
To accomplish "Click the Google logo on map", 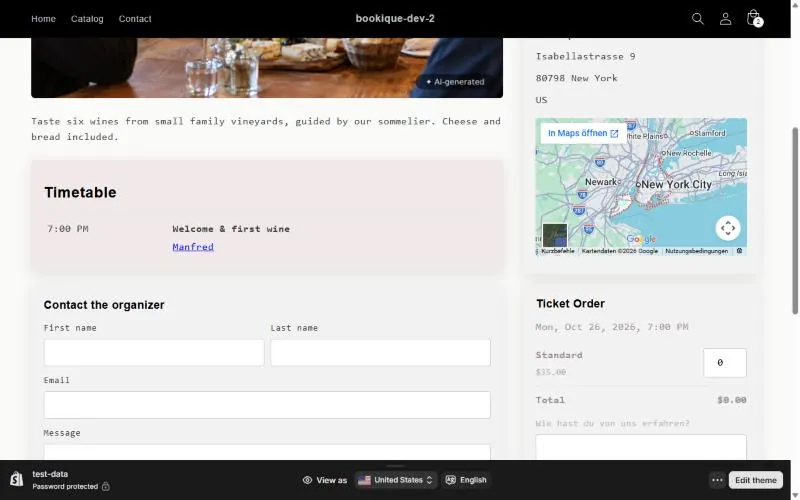I will 641,239.
